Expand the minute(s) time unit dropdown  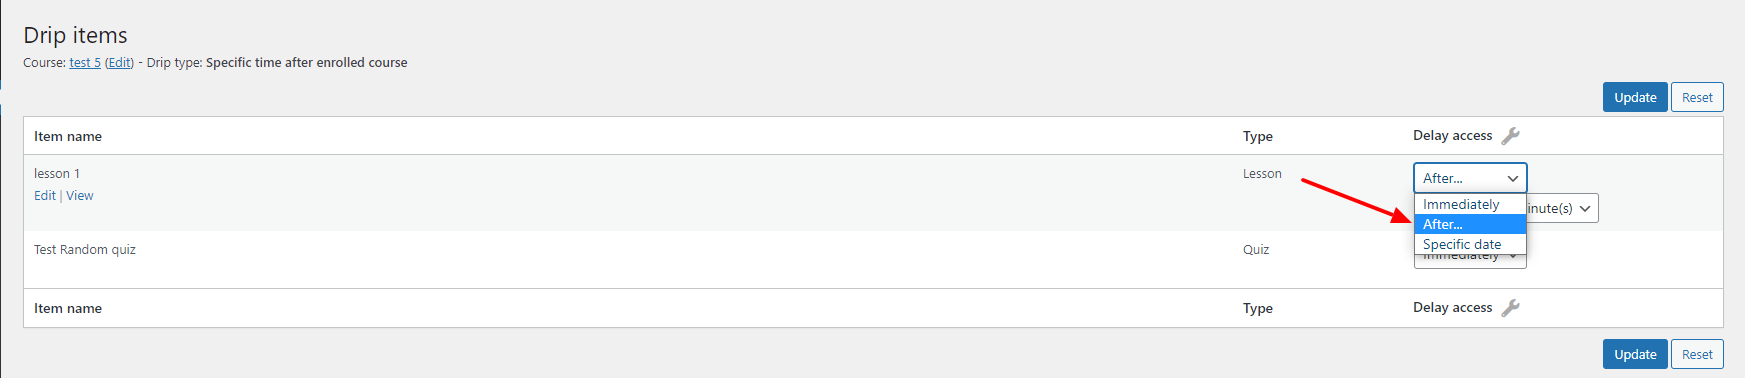coord(1562,208)
